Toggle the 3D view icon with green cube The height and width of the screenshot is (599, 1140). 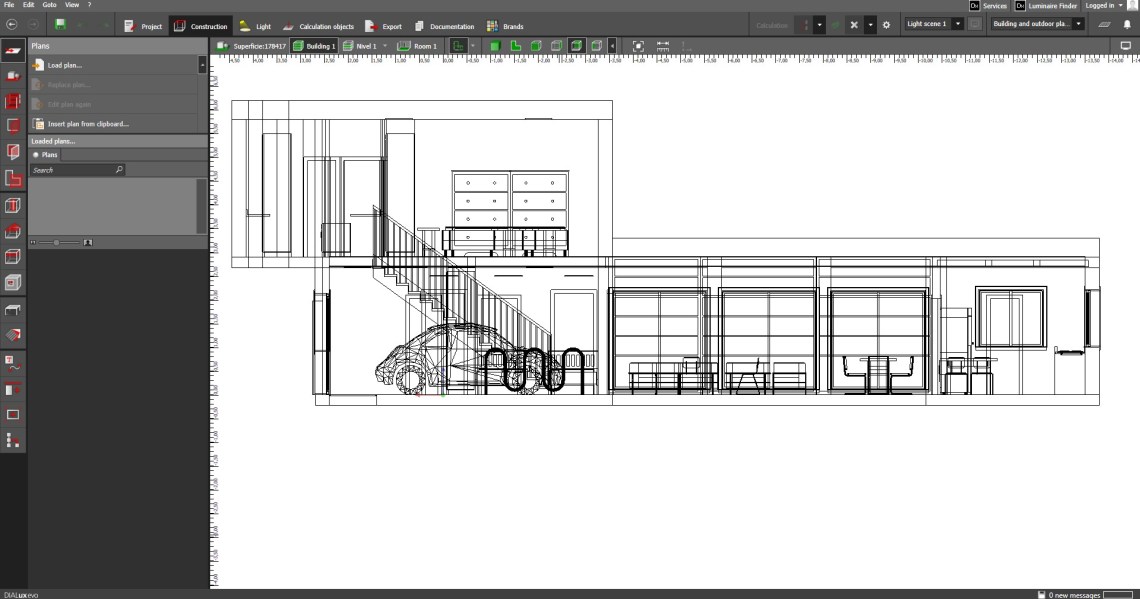pos(496,46)
